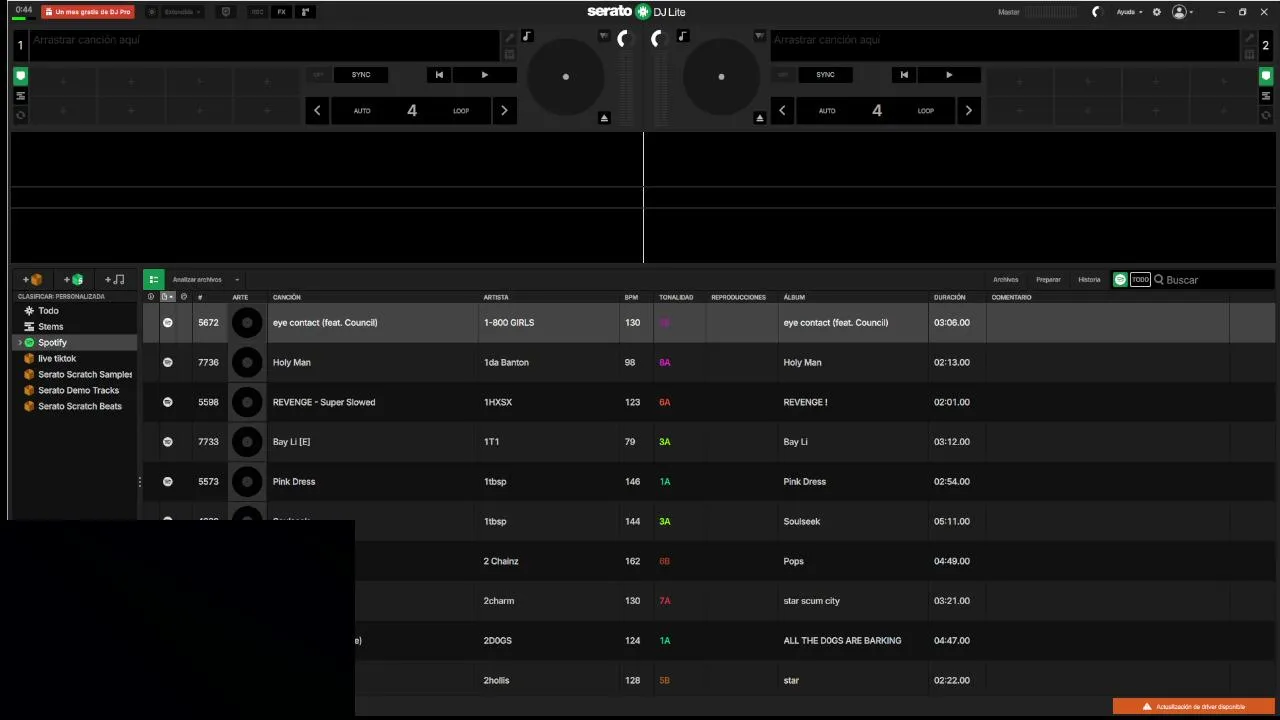Double the loop size on deck 1
Viewport: 1280px width, 720px height.
[504, 110]
